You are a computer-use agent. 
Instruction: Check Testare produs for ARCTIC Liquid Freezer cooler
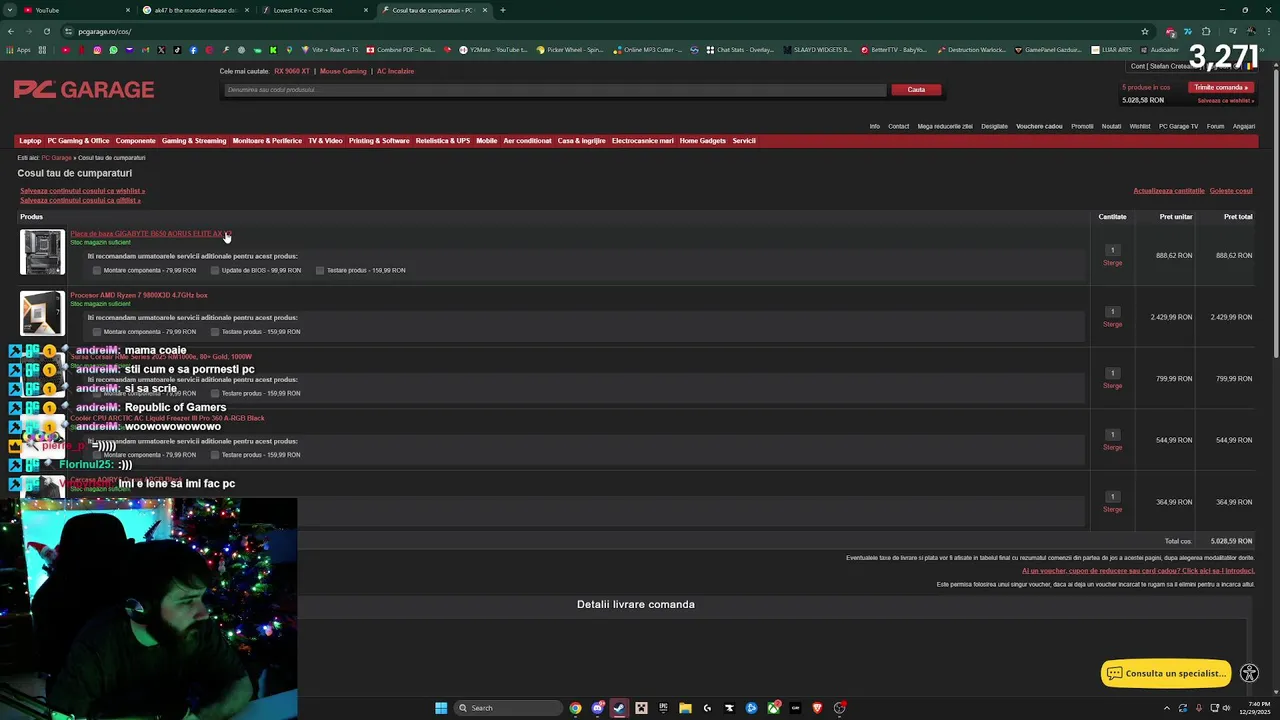click(215, 455)
